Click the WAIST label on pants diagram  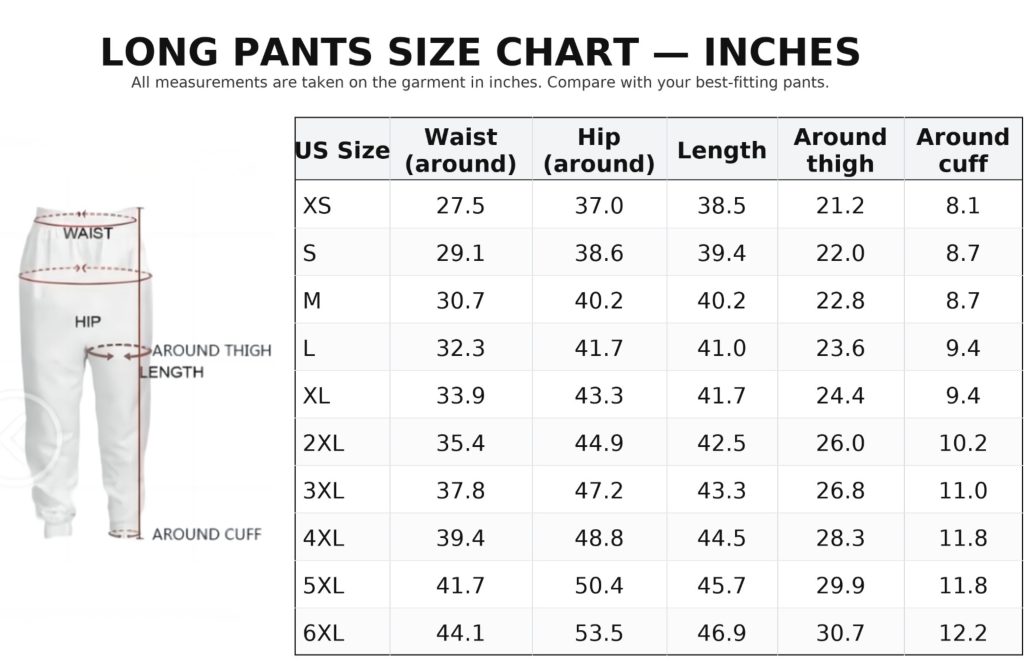coord(88,233)
